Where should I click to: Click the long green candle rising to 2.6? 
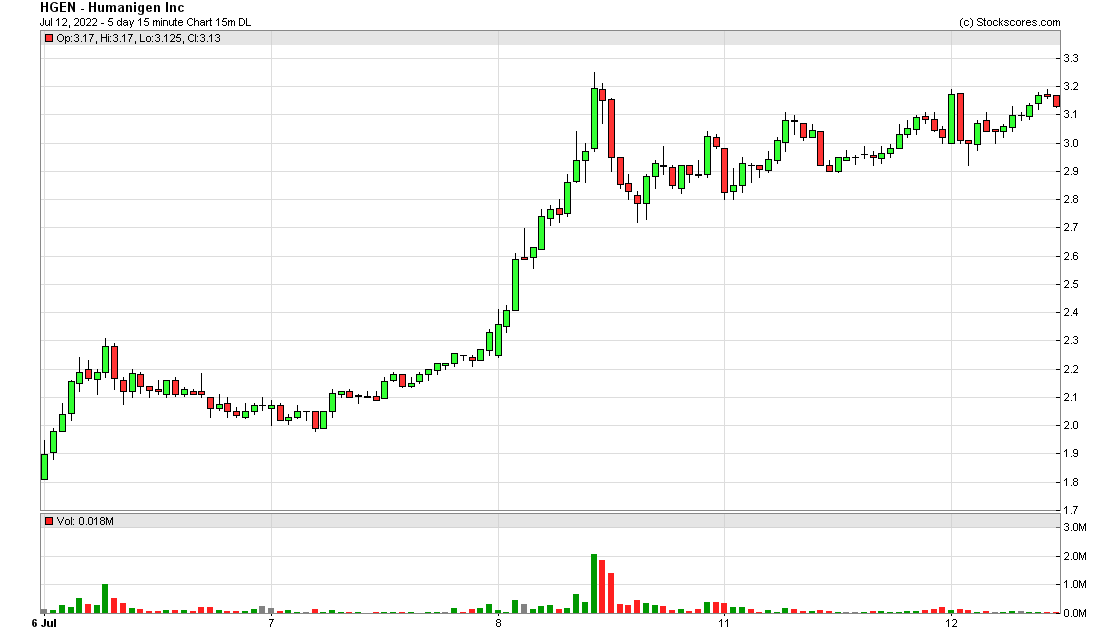516,285
